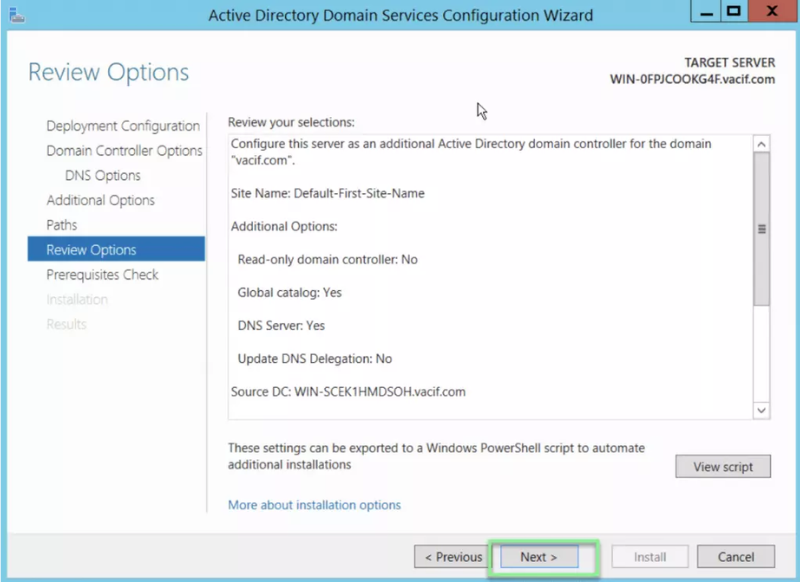Click the disabled Install button
Viewport: 800px width, 582px height.
click(650, 556)
